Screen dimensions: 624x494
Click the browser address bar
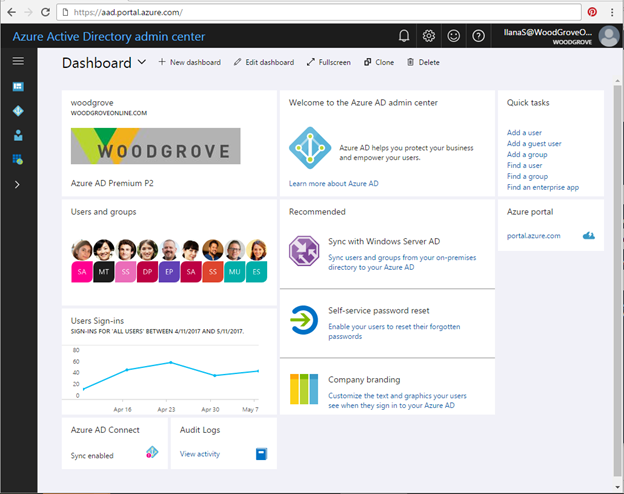coord(300,11)
